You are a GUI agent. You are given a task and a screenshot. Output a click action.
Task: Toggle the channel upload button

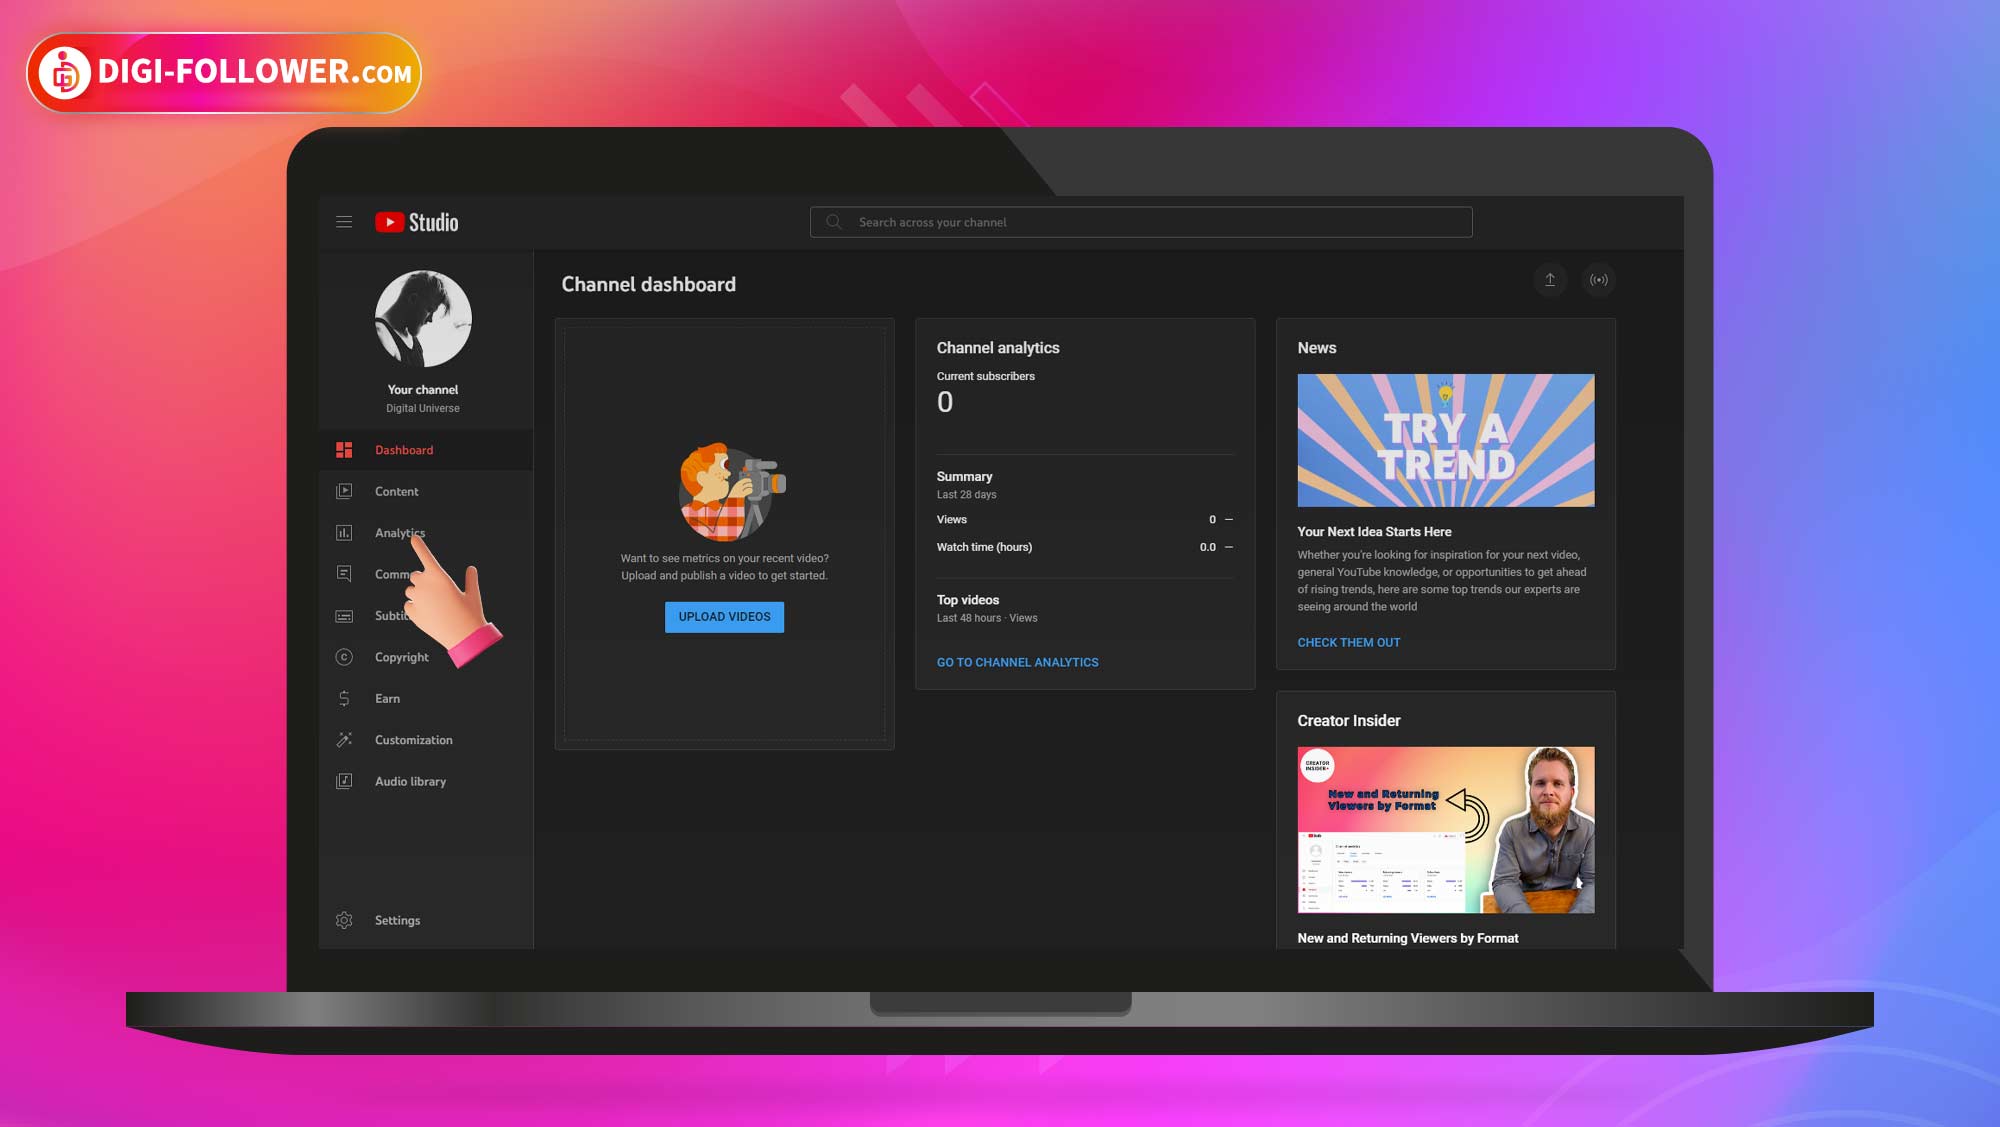point(1549,280)
